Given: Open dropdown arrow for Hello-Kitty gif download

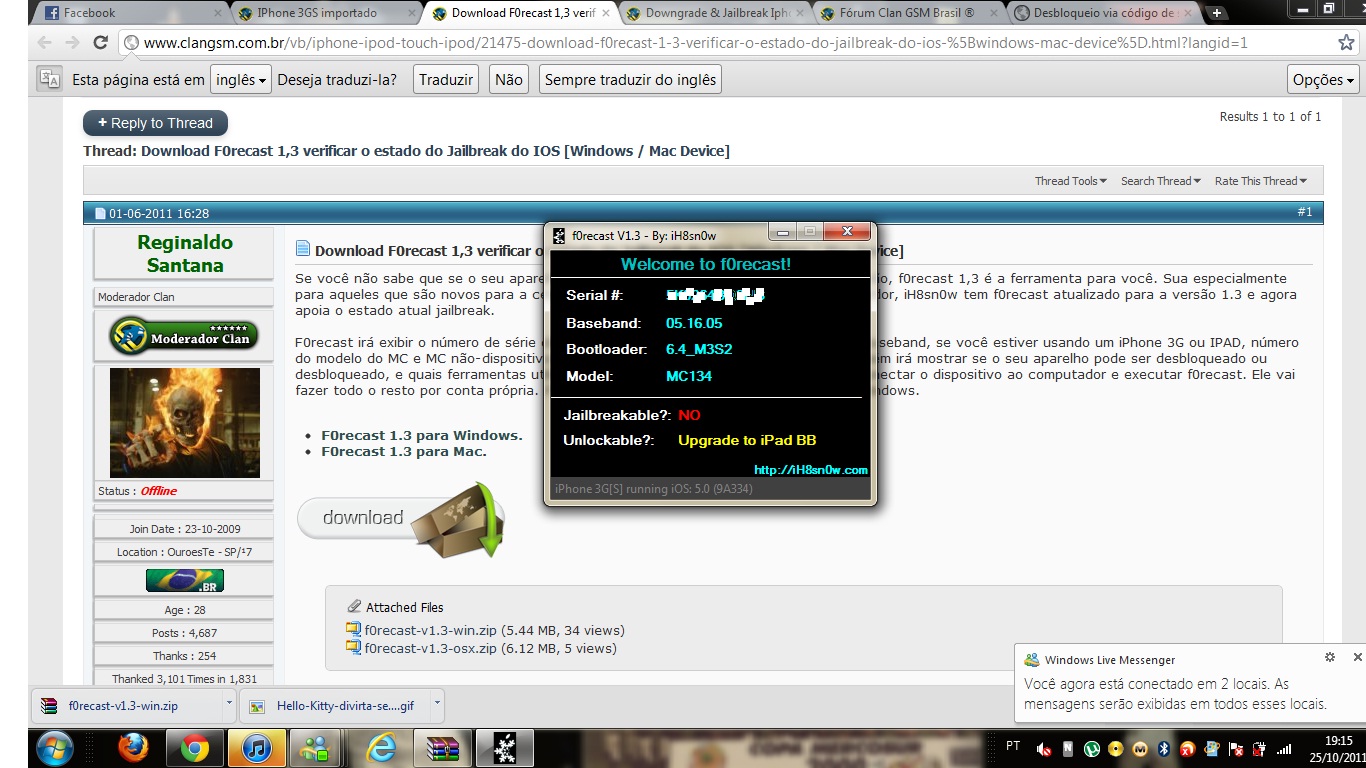Looking at the screenshot, I should [x=437, y=704].
